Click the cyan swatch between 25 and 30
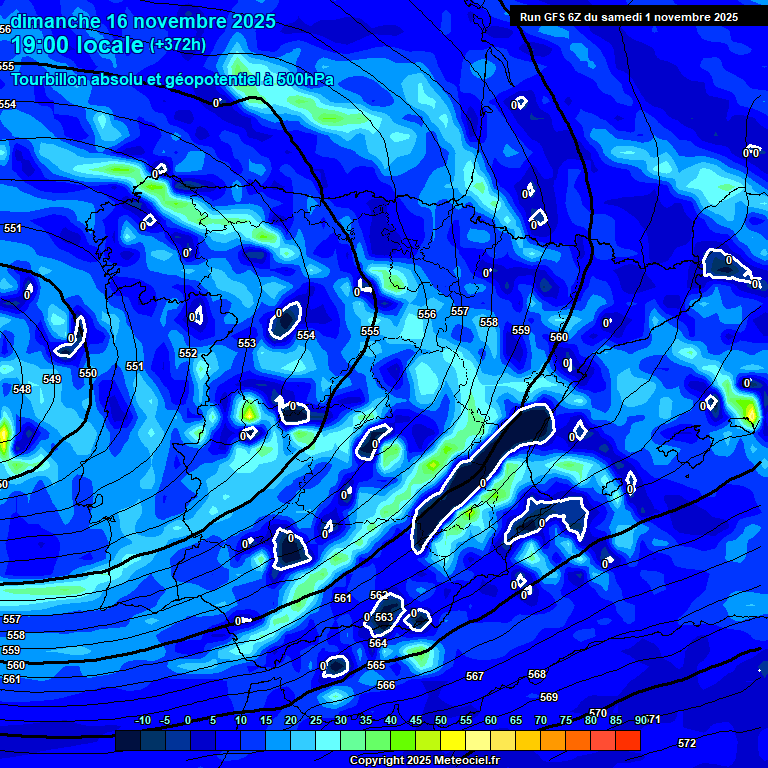Screen dimensions: 768x768 click(x=328, y=741)
